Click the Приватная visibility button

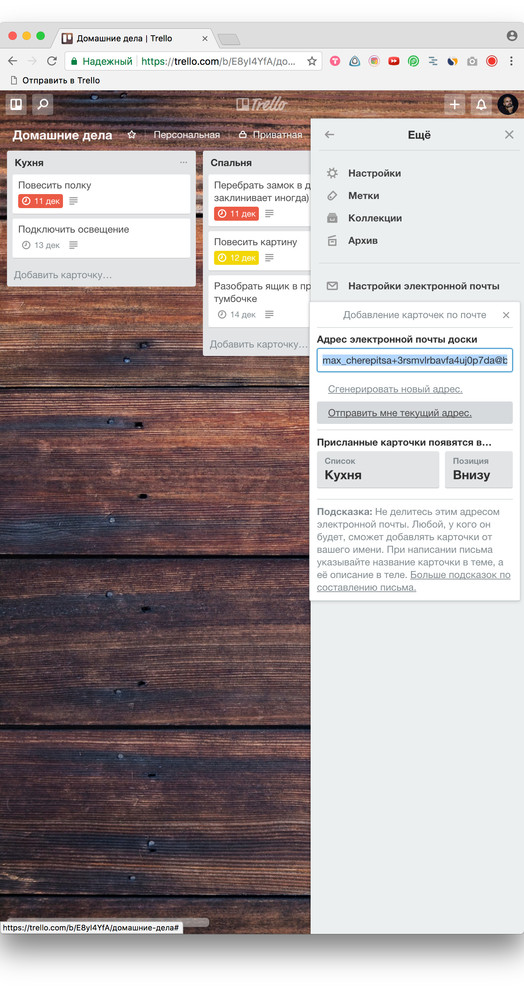coord(270,134)
